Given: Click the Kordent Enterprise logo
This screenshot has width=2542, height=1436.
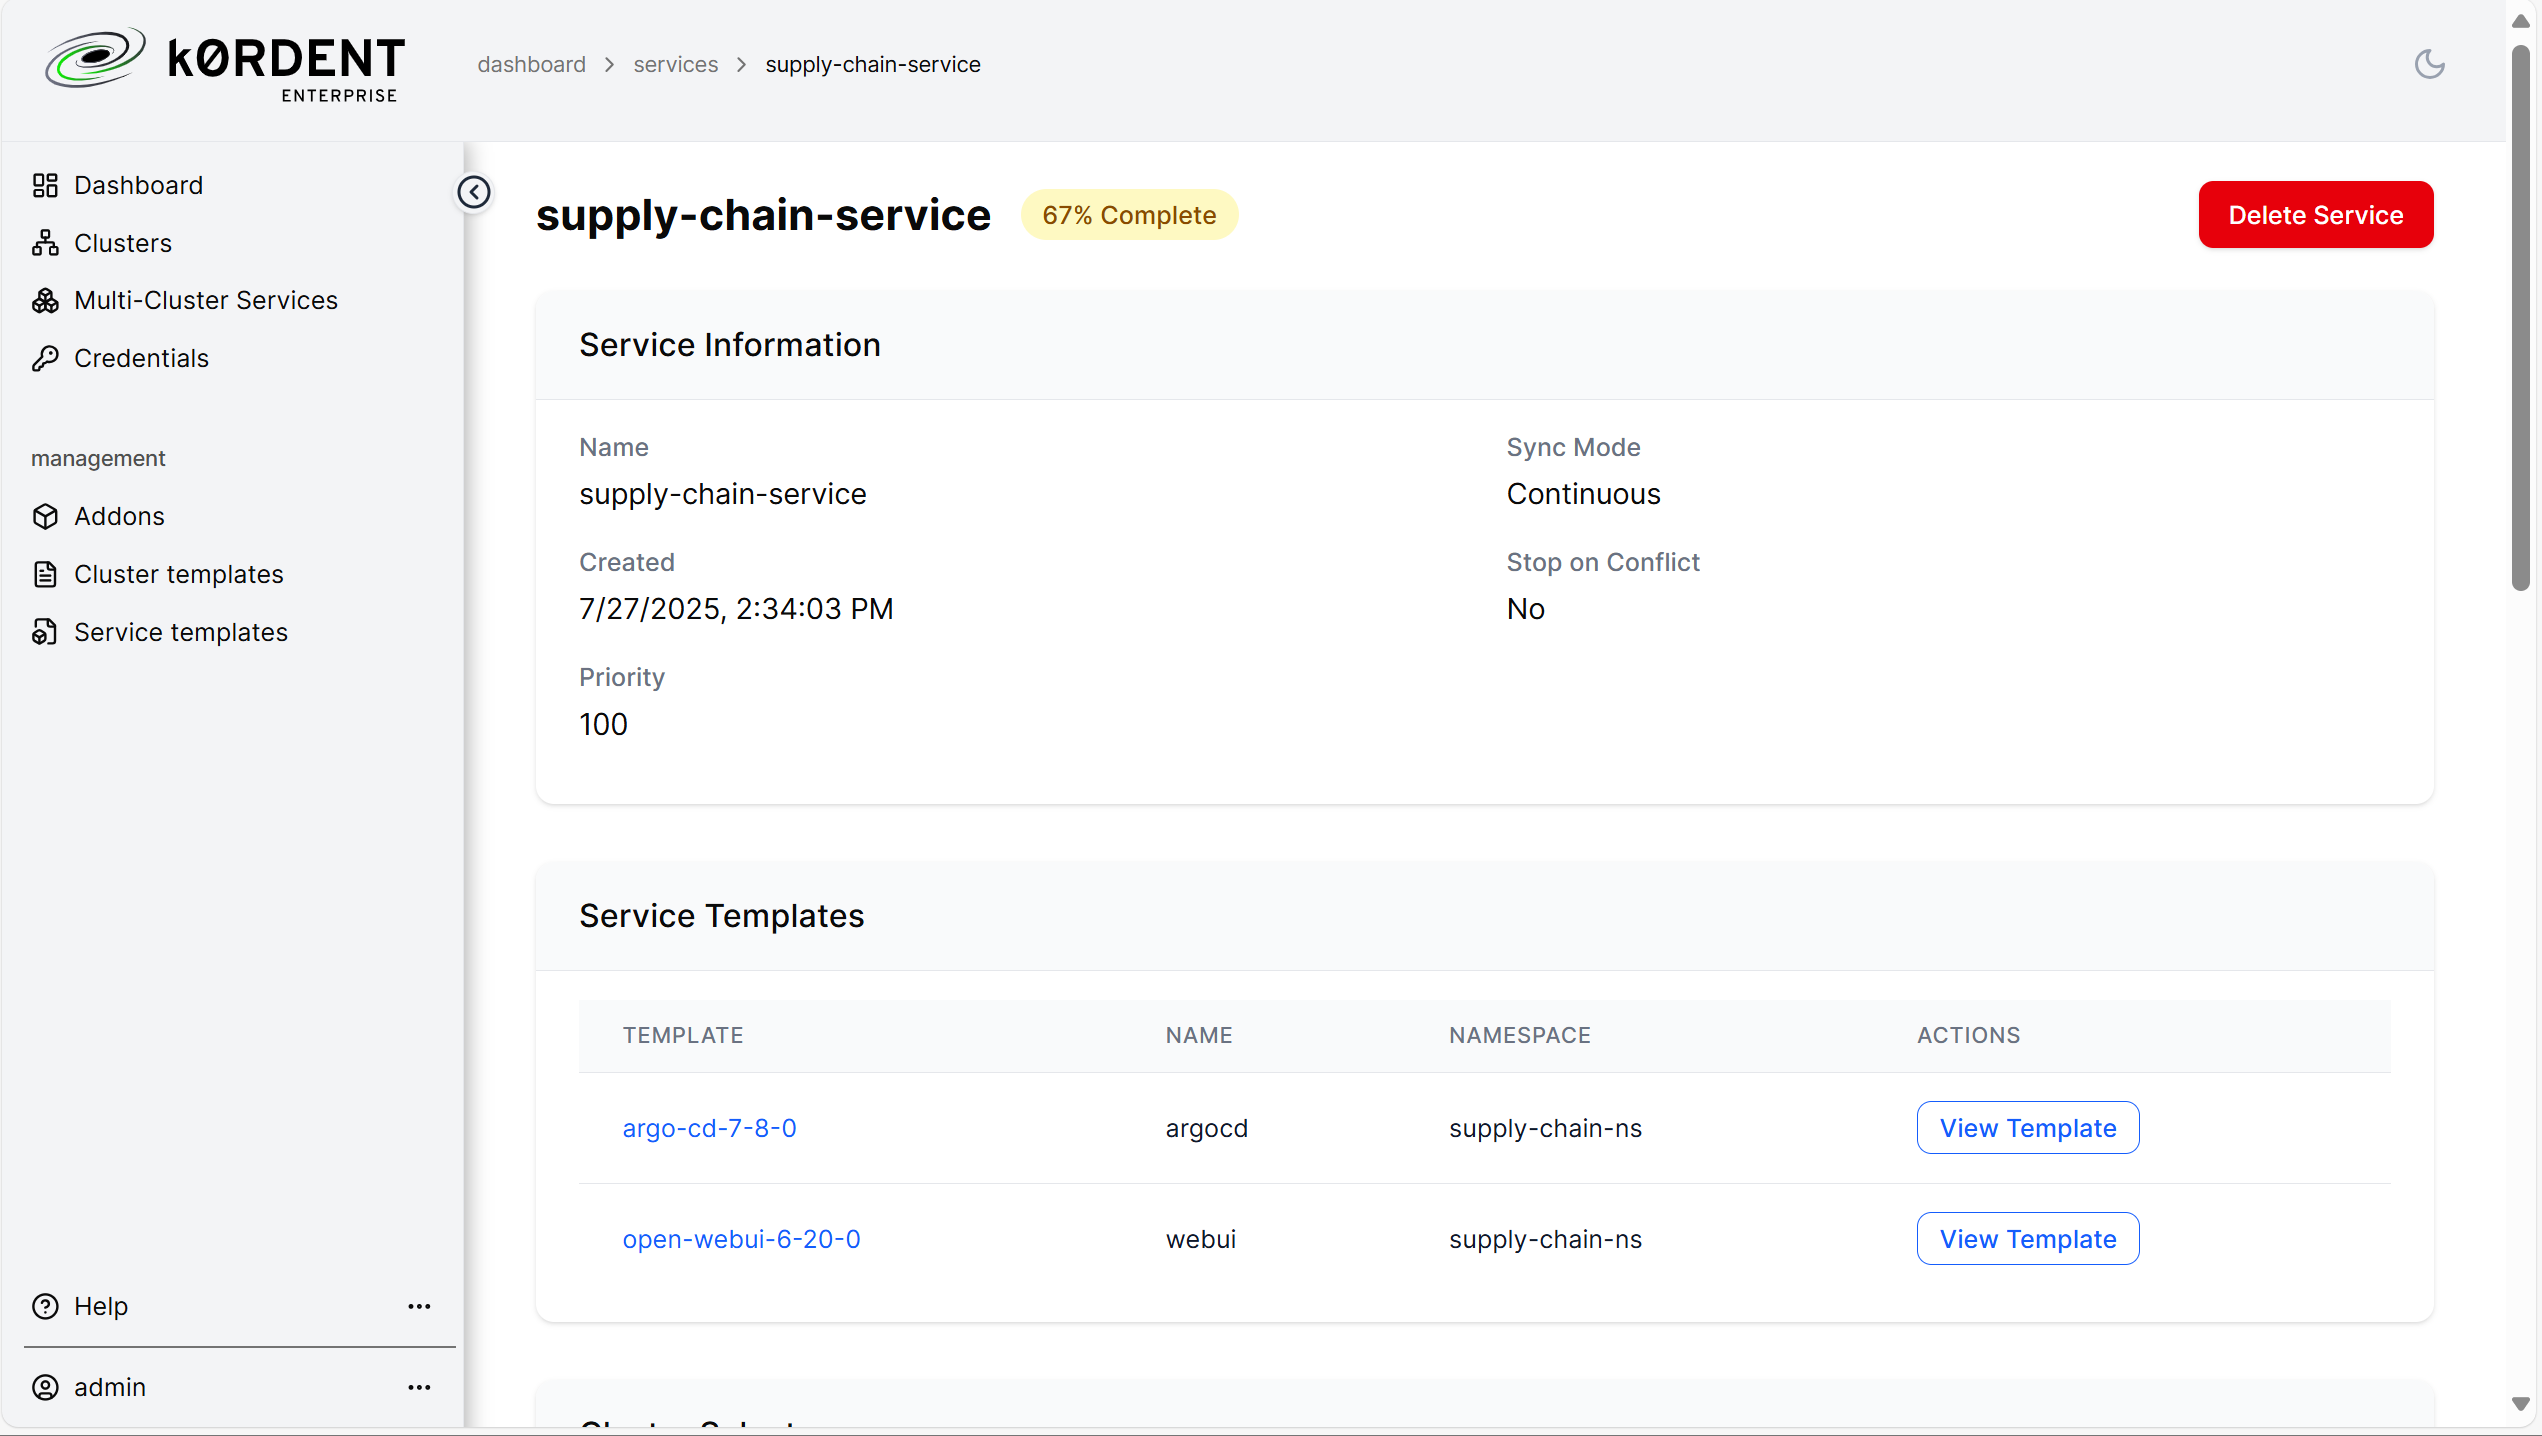Looking at the screenshot, I should 225,65.
